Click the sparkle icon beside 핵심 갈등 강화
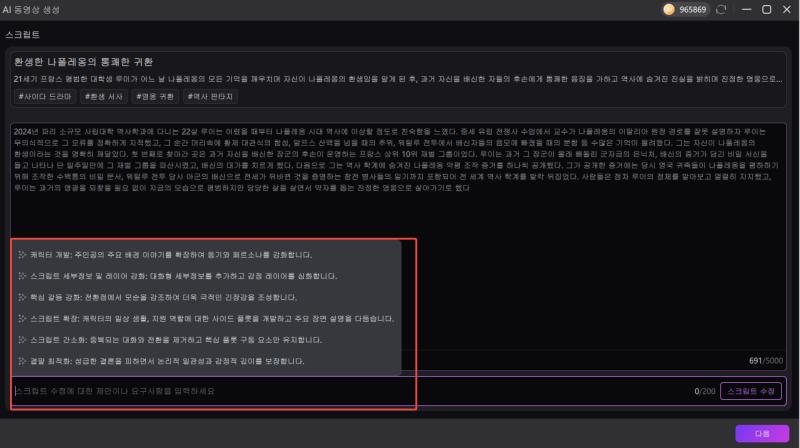The image size is (800, 448). tap(22, 297)
